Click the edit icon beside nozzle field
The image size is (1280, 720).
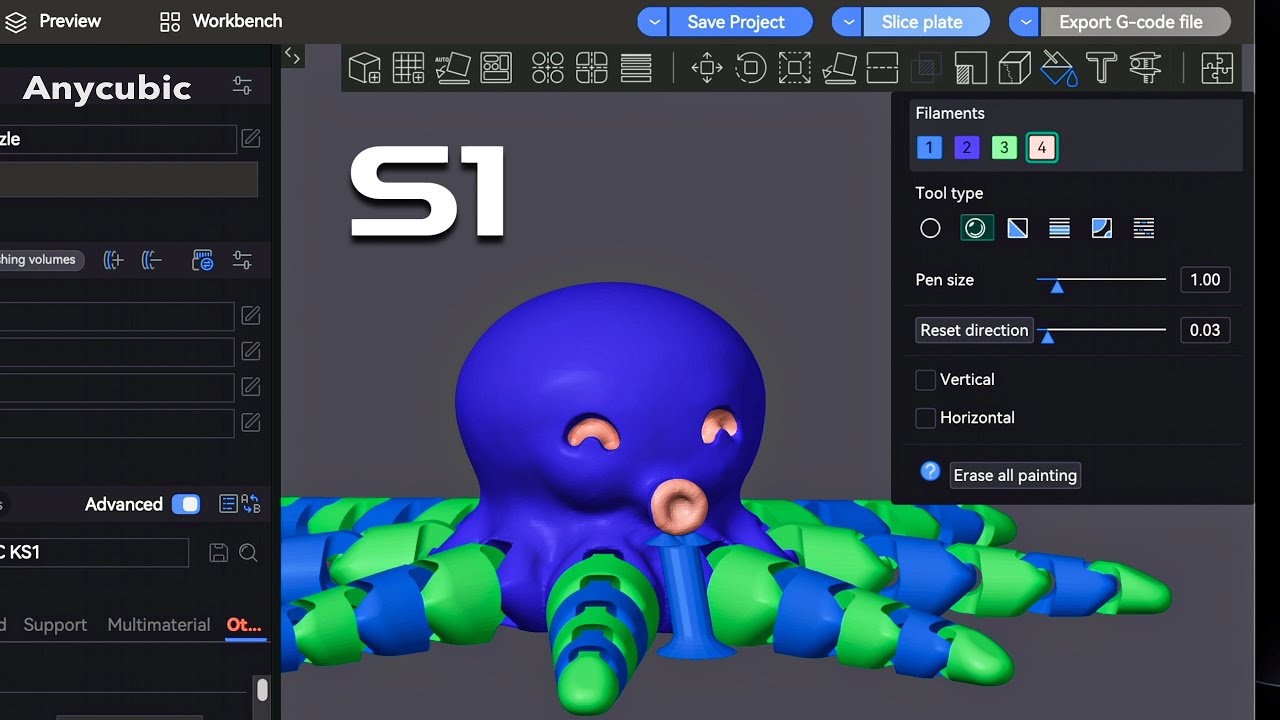pos(251,138)
